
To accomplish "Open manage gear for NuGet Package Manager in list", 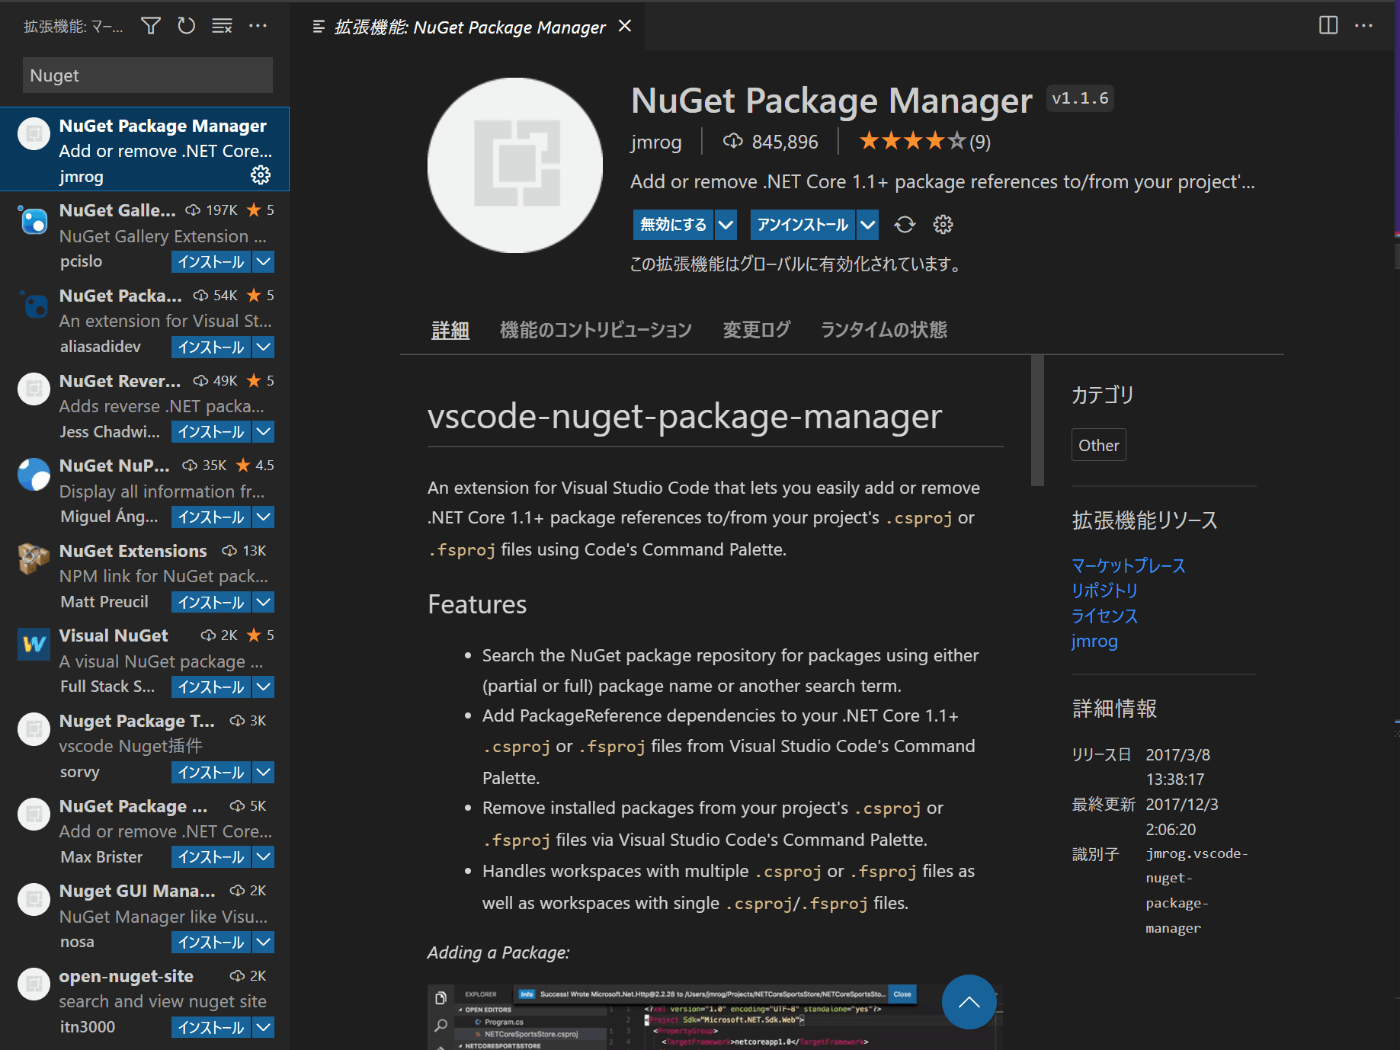I will click(x=261, y=176).
